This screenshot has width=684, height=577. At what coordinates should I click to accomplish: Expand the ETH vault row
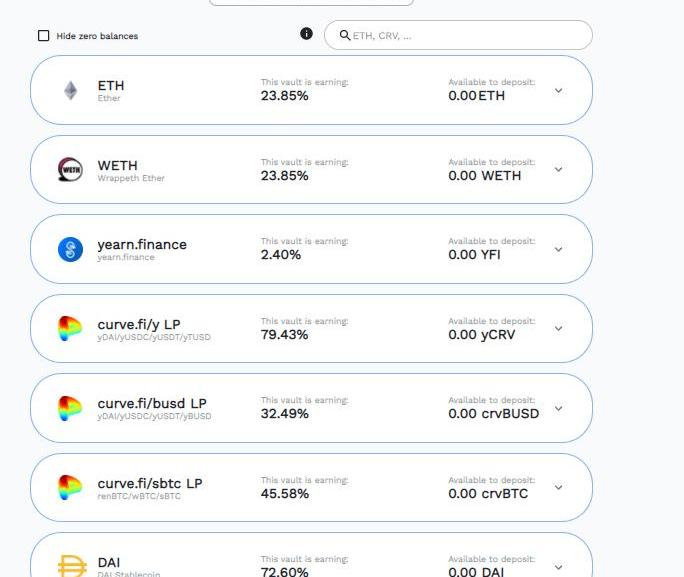(x=558, y=90)
